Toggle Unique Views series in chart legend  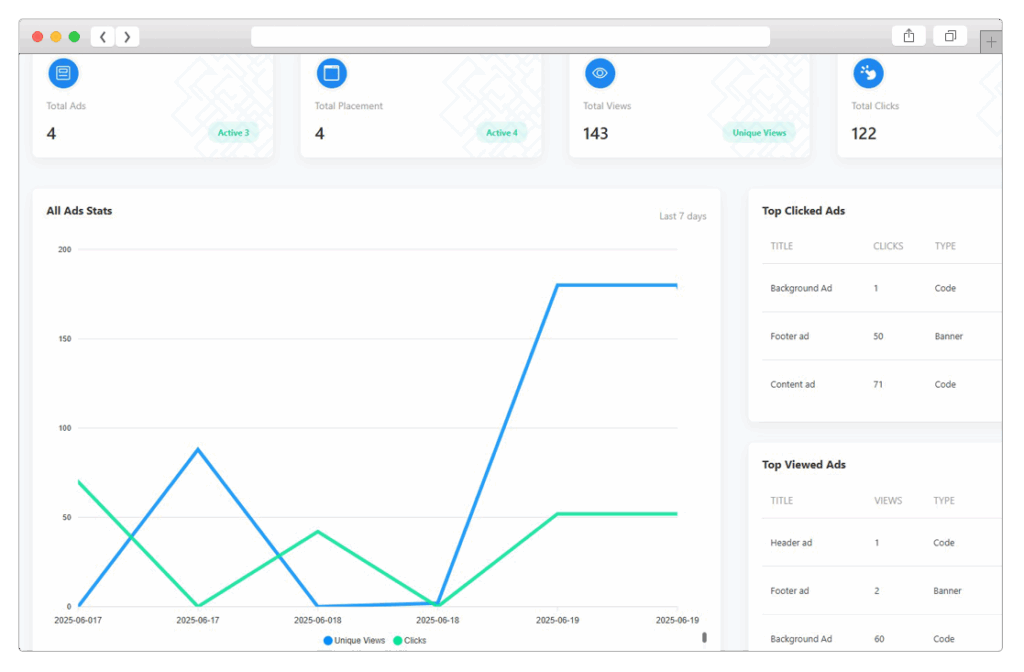click(x=354, y=640)
